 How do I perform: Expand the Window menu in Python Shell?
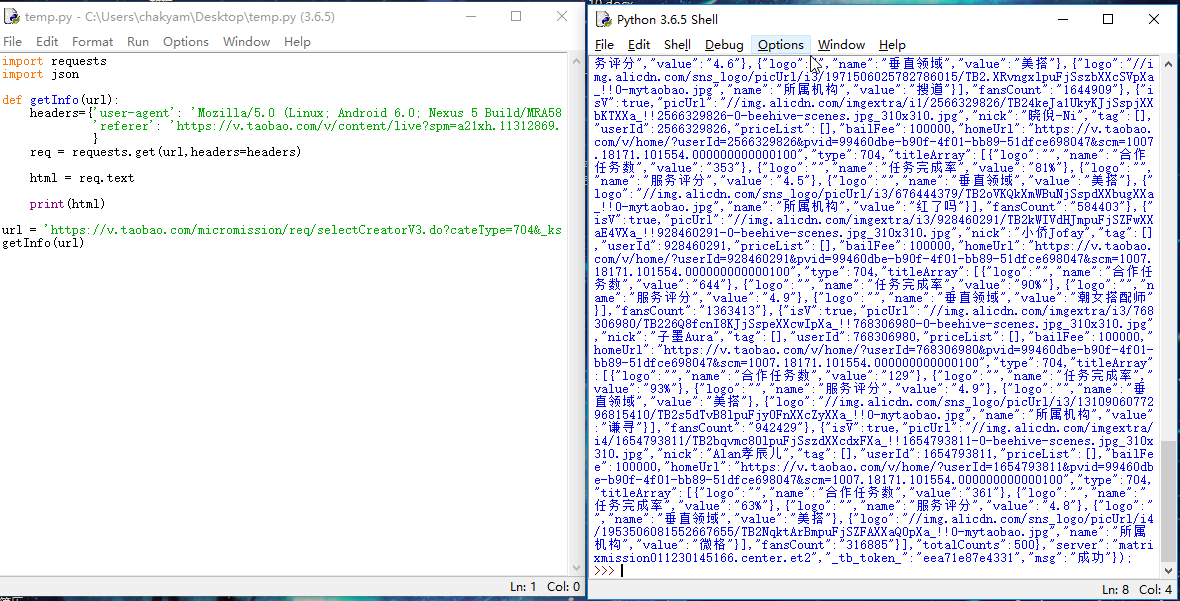841,45
